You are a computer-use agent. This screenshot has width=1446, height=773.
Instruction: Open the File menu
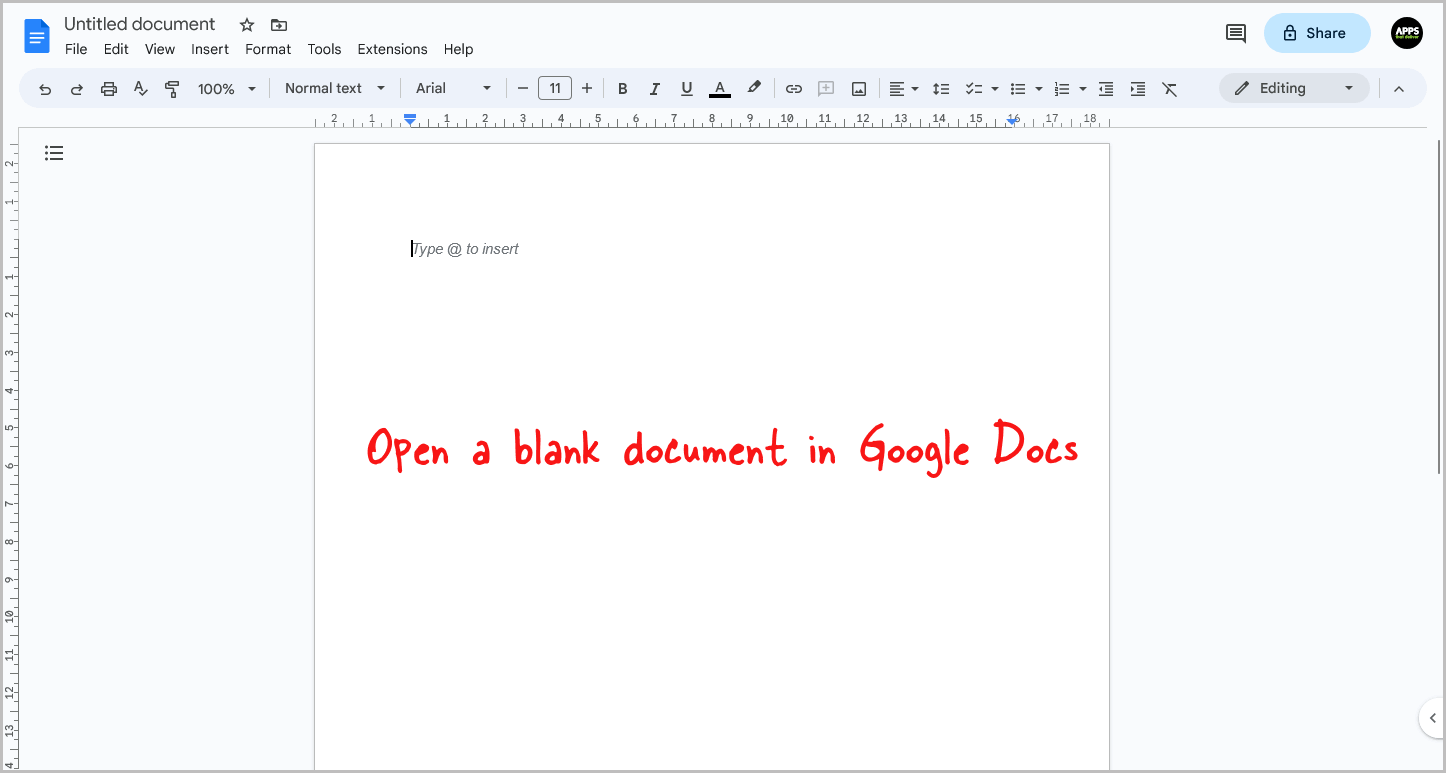pyautogui.click(x=76, y=49)
